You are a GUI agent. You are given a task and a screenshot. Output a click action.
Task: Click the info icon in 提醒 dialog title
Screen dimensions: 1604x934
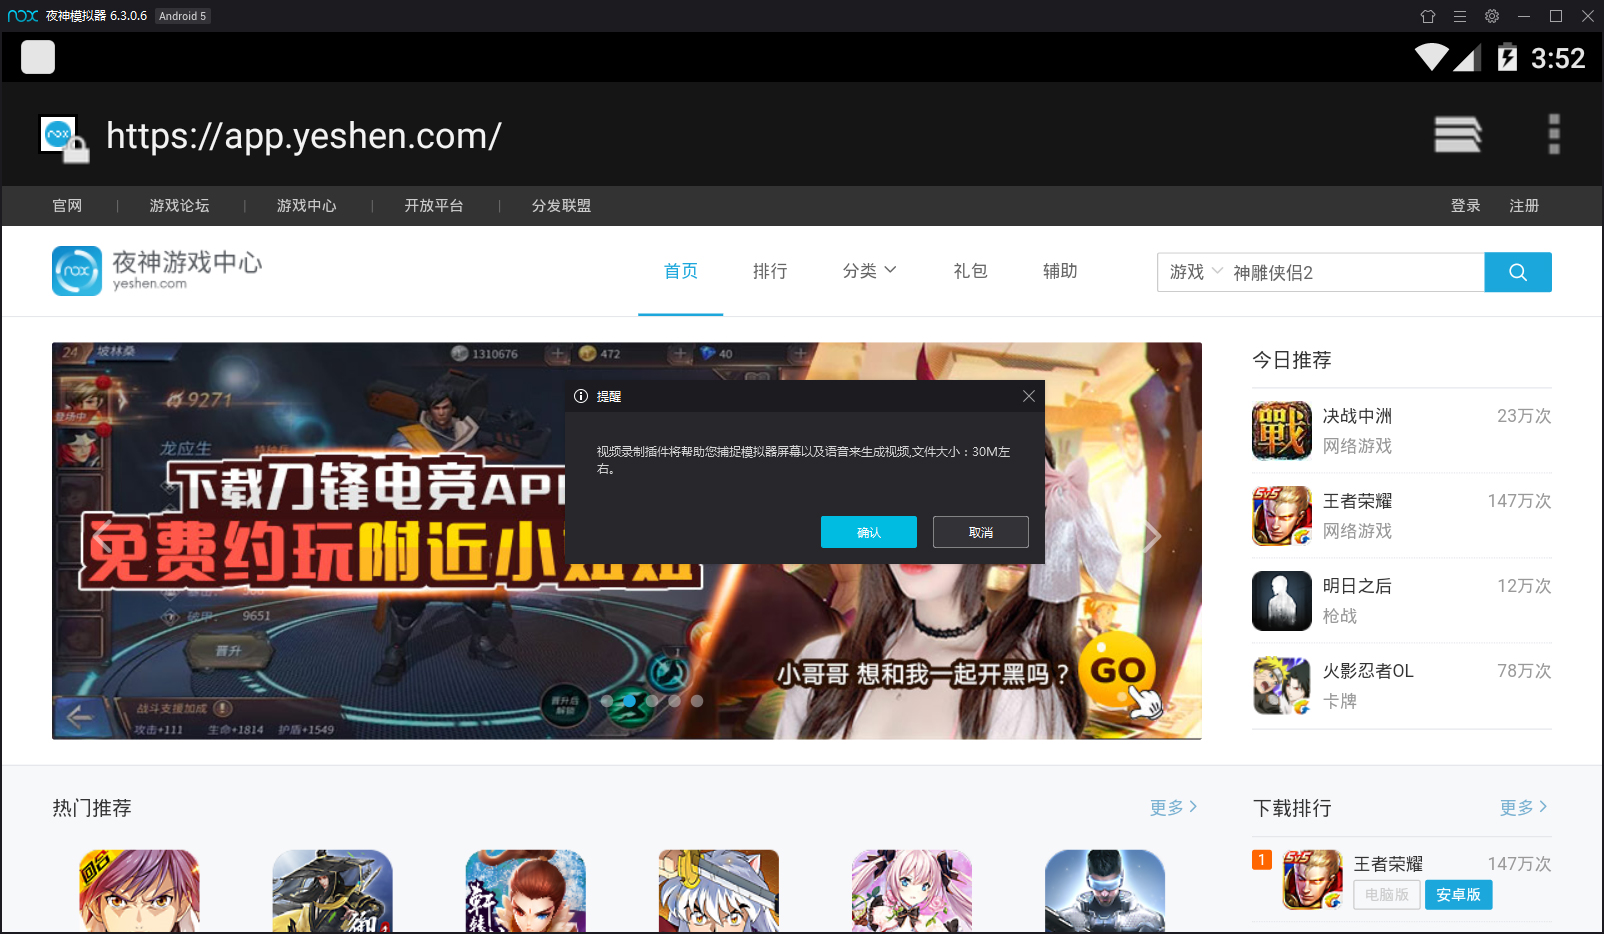581,396
